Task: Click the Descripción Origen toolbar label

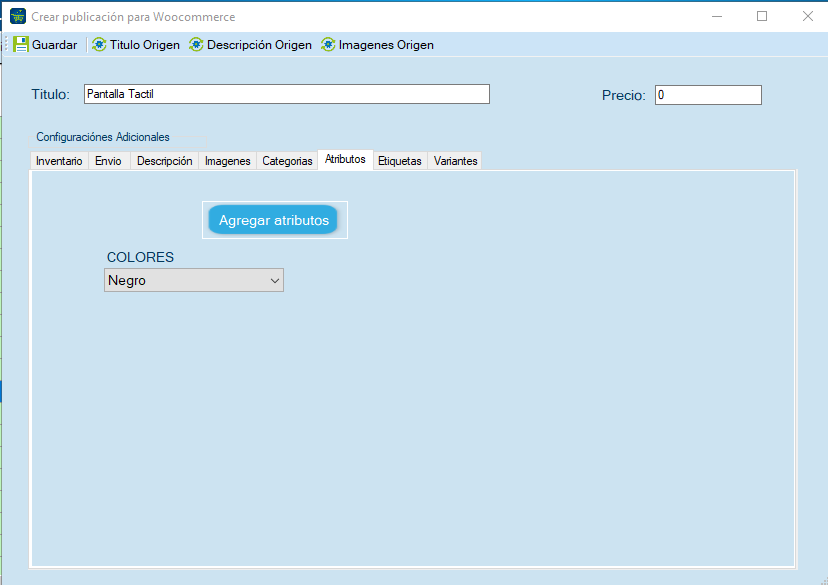Action: tap(259, 45)
